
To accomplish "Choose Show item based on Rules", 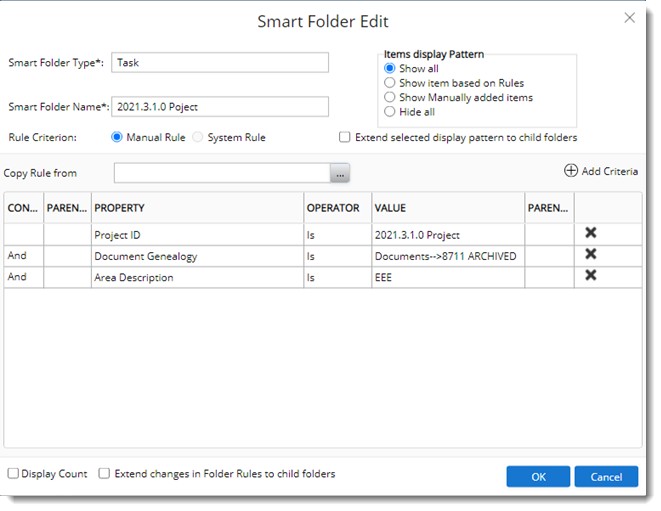I will pos(391,83).
